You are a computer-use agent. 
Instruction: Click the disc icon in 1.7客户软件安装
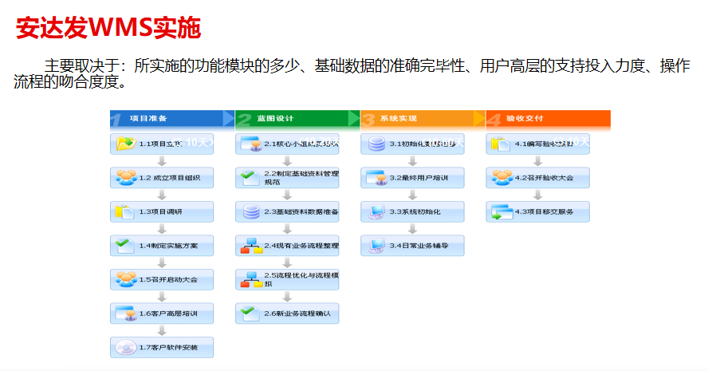coord(125,347)
